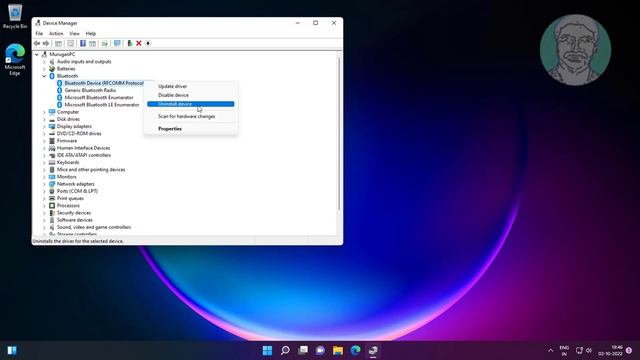The width and height of the screenshot is (640, 360).
Task: Choose Scan for hardware changes in context menu
Action: click(x=191, y=116)
